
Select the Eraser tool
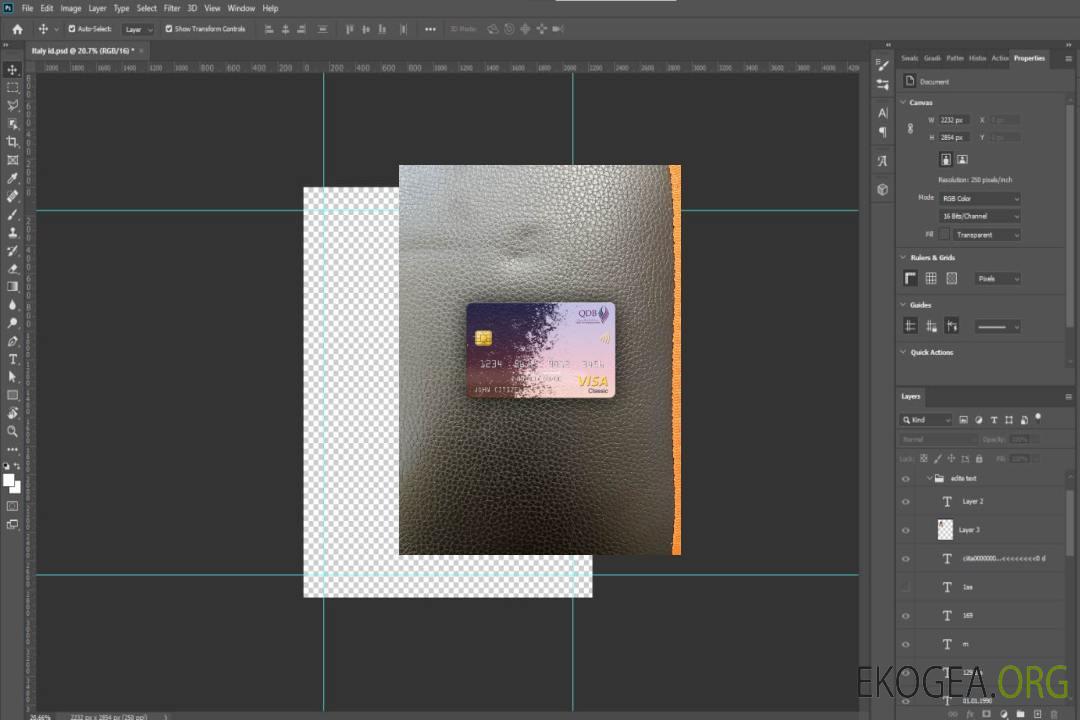[13, 268]
